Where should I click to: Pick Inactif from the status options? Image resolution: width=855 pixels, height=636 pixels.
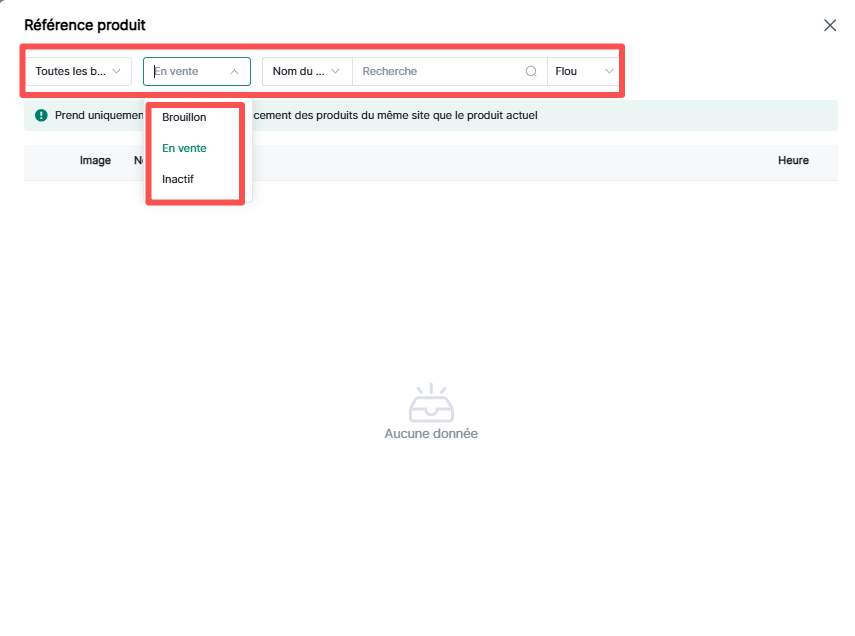pyautogui.click(x=178, y=179)
